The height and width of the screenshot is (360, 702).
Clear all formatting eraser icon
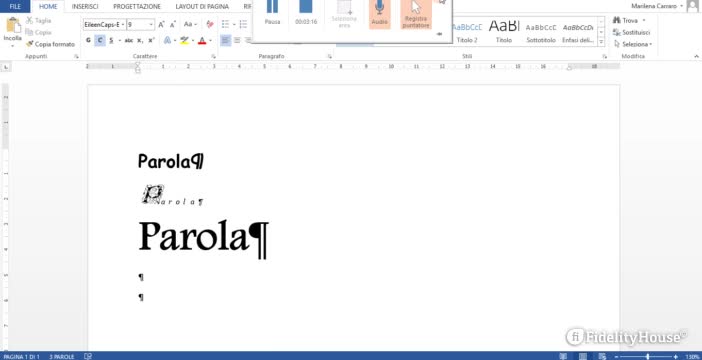point(210,25)
